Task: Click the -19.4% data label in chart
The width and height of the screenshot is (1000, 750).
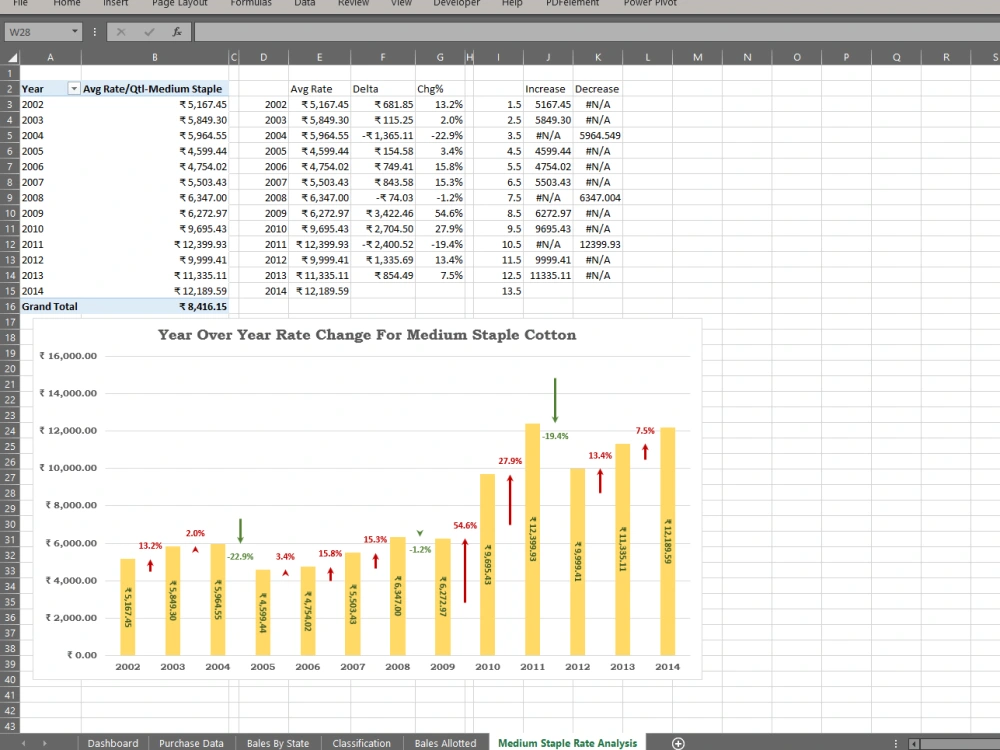Action: pyautogui.click(x=555, y=436)
